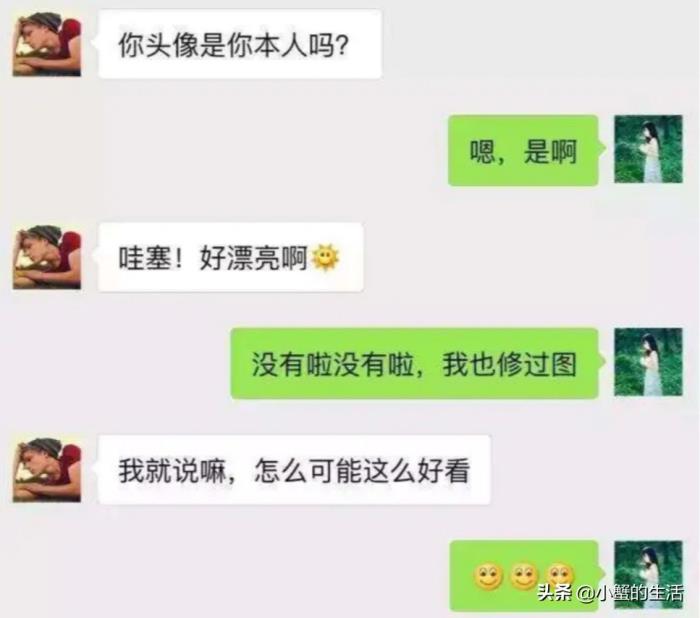Click the first smiley emoji
This screenshot has width=700, height=618.
(x=488, y=576)
